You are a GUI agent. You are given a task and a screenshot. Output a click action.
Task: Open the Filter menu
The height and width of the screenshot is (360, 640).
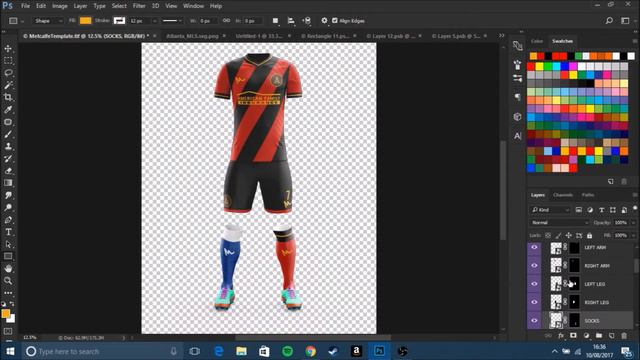tap(139, 6)
